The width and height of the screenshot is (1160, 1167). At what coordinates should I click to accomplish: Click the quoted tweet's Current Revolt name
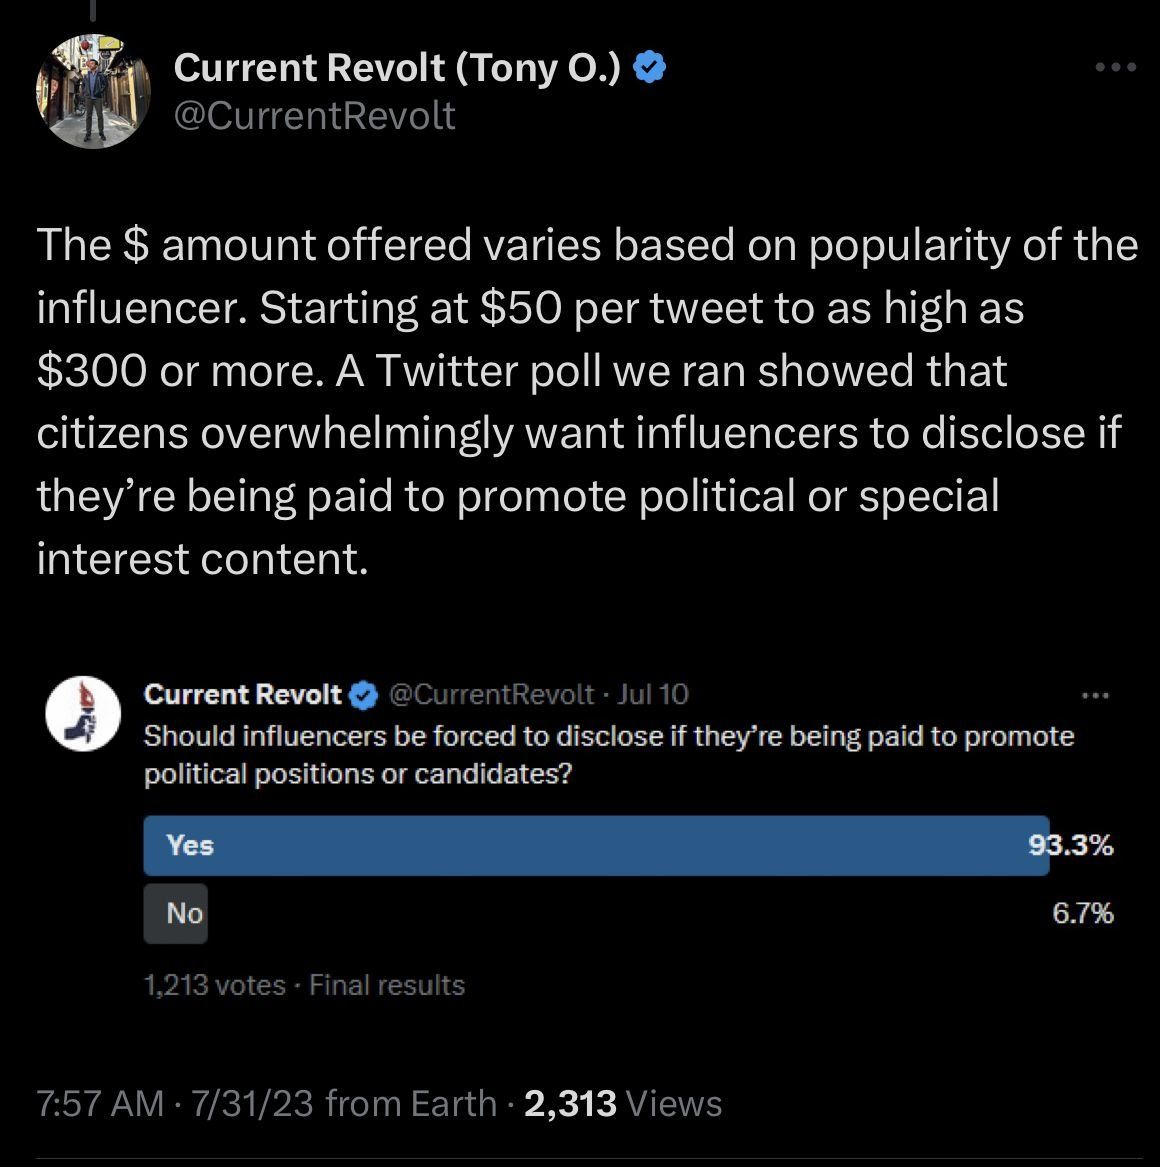click(243, 694)
